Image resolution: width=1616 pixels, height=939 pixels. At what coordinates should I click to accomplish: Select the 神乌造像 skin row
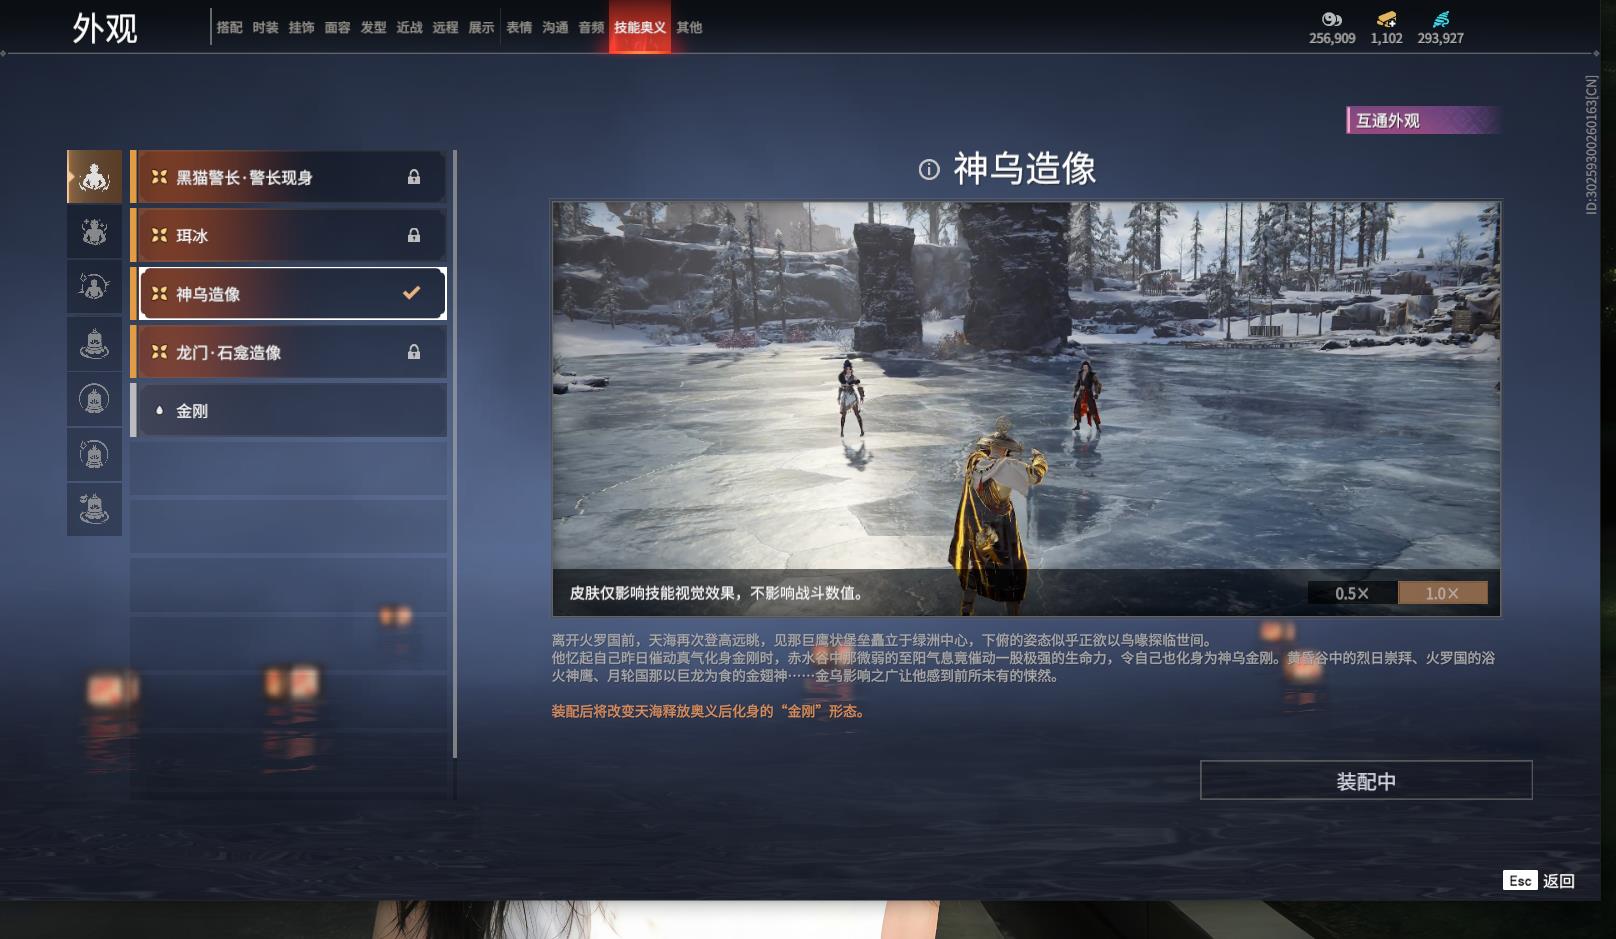click(x=288, y=293)
